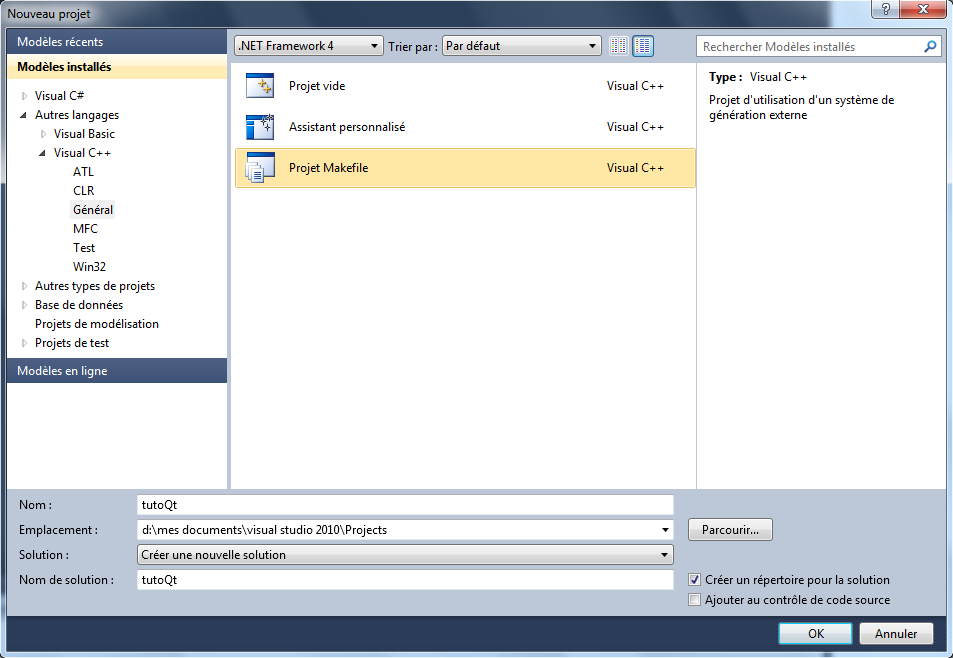Click the Nom text field
The height and width of the screenshot is (658, 953).
[x=405, y=505]
